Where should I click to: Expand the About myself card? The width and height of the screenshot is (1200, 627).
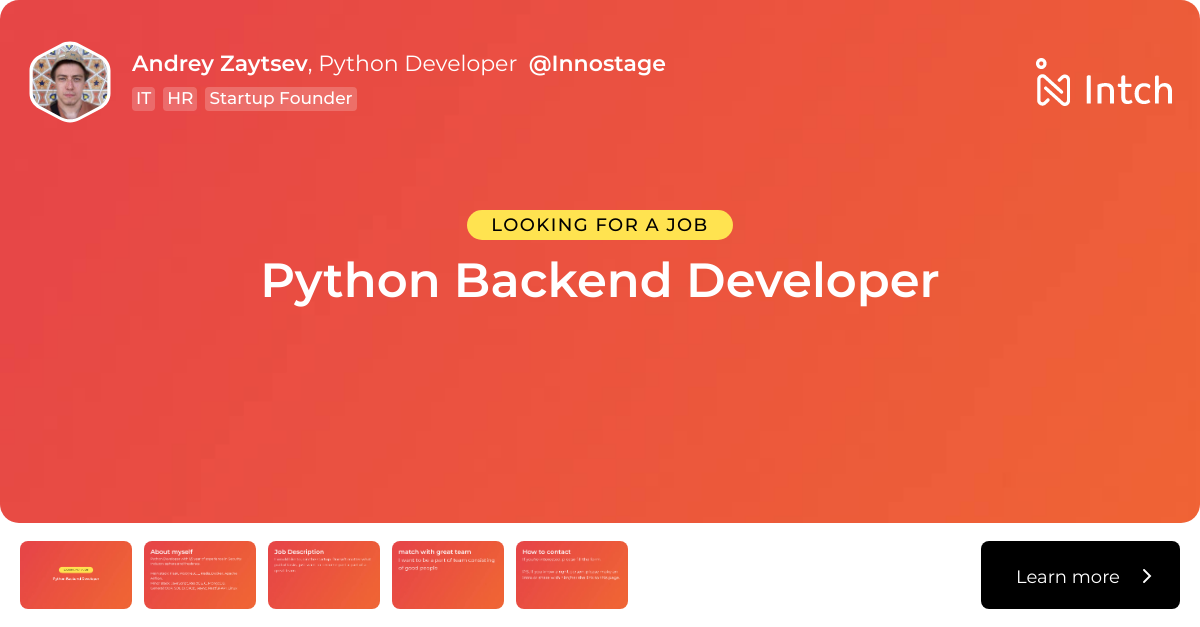(200, 575)
